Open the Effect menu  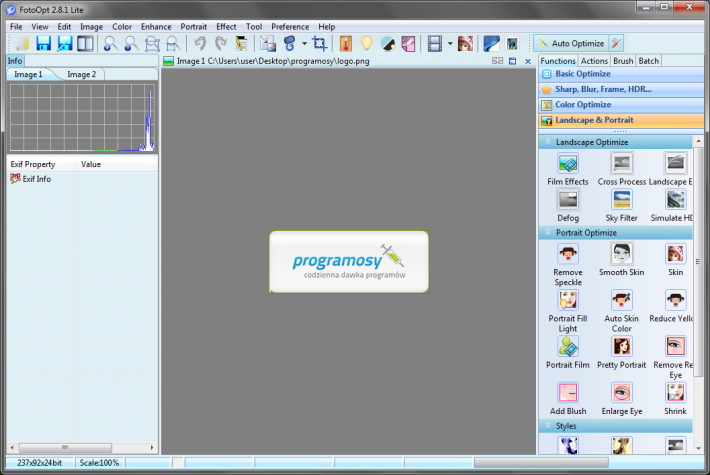(x=226, y=27)
